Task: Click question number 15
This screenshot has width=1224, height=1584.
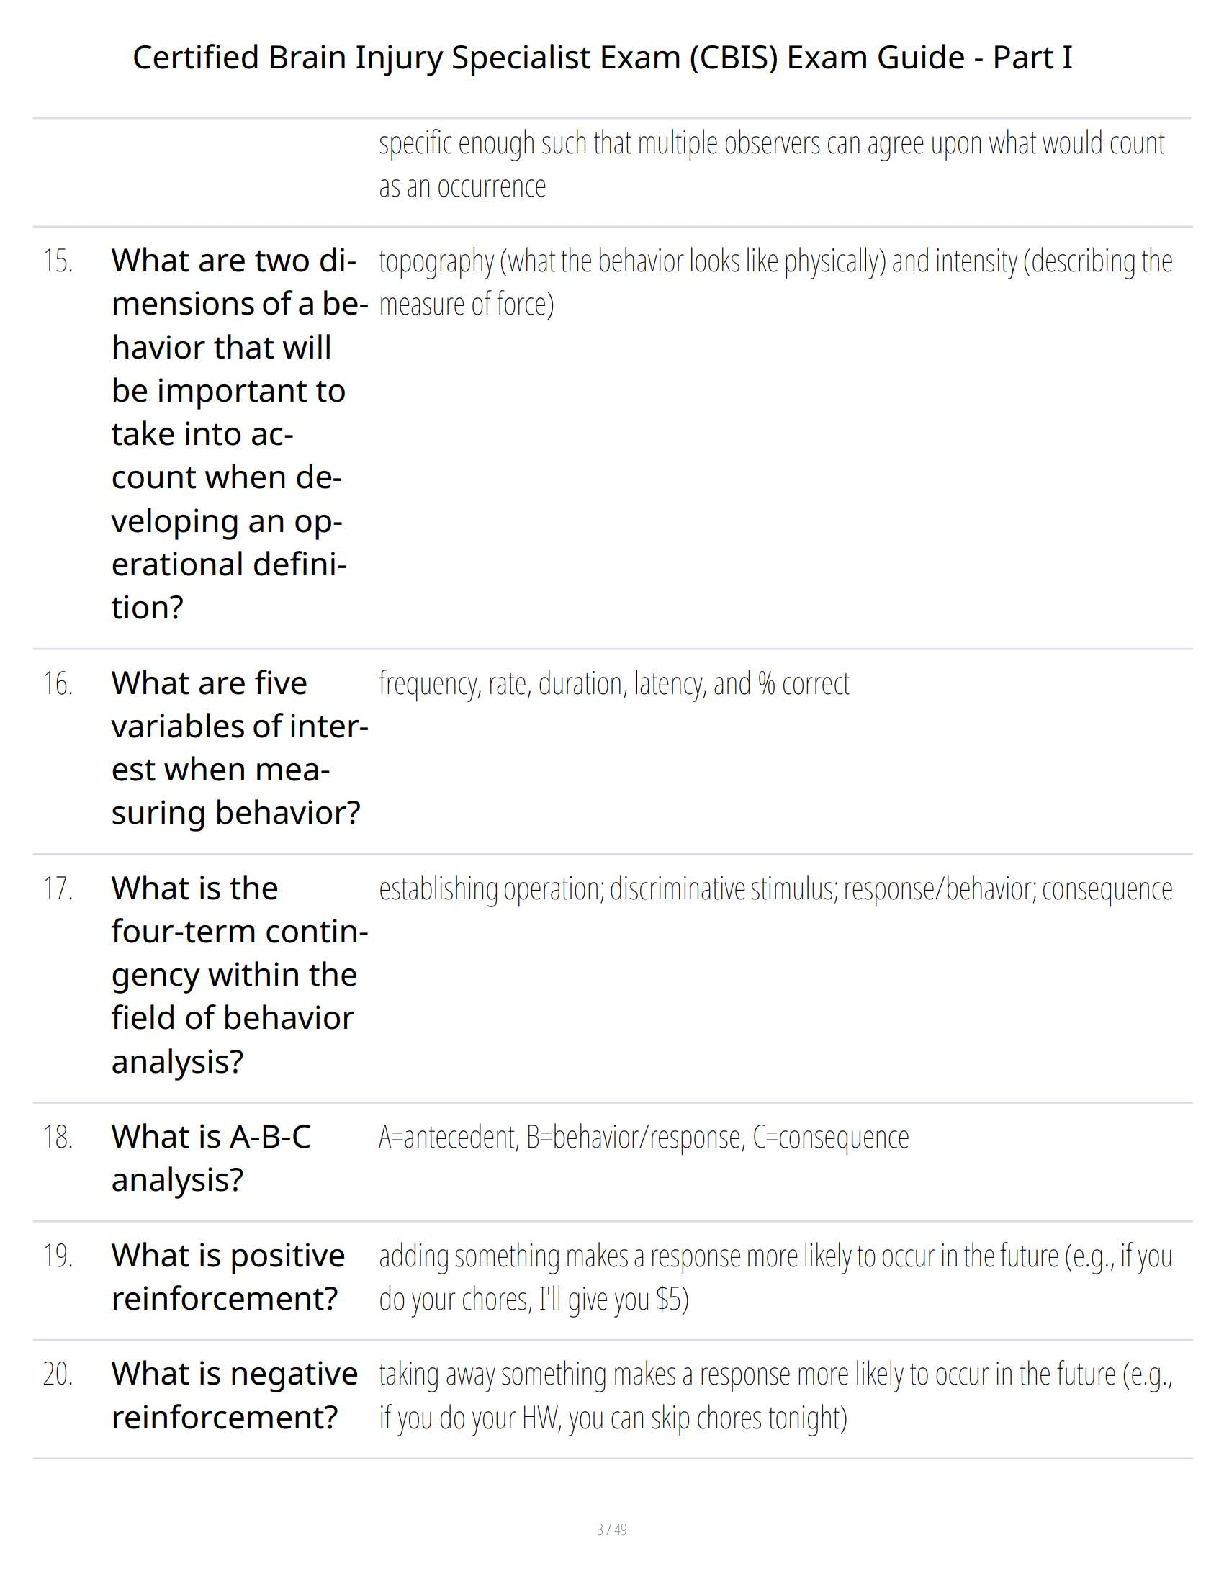Action: click(x=58, y=261)
